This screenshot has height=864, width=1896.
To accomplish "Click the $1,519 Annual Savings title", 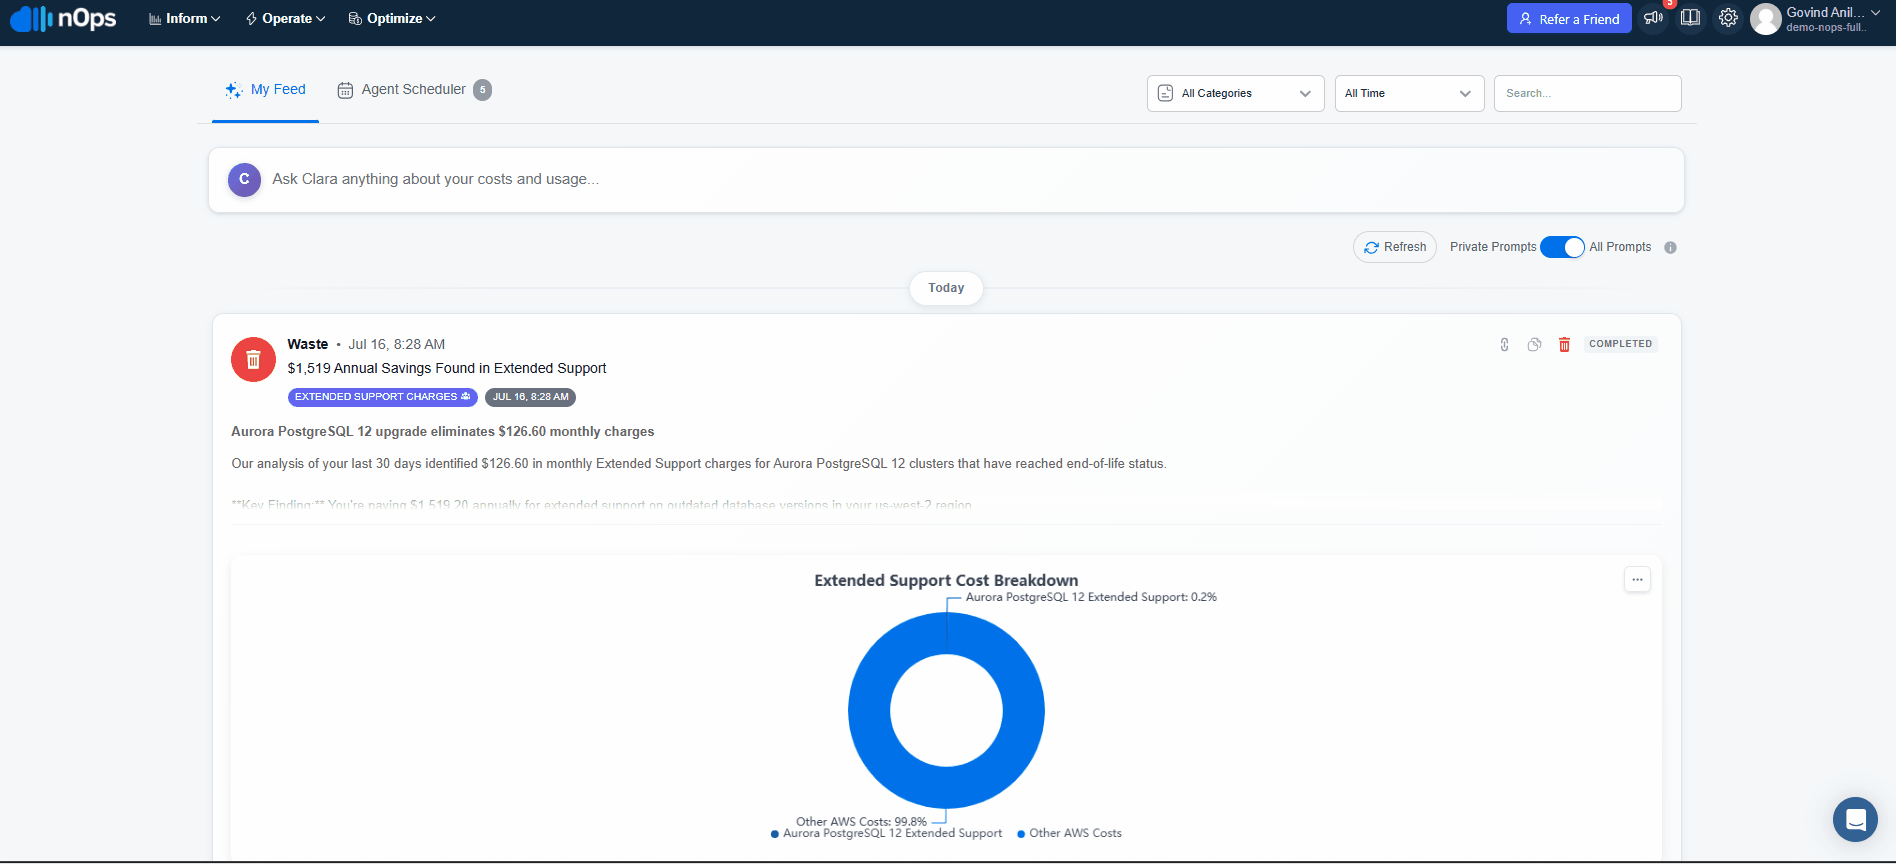I will click(x=447, y=368).
